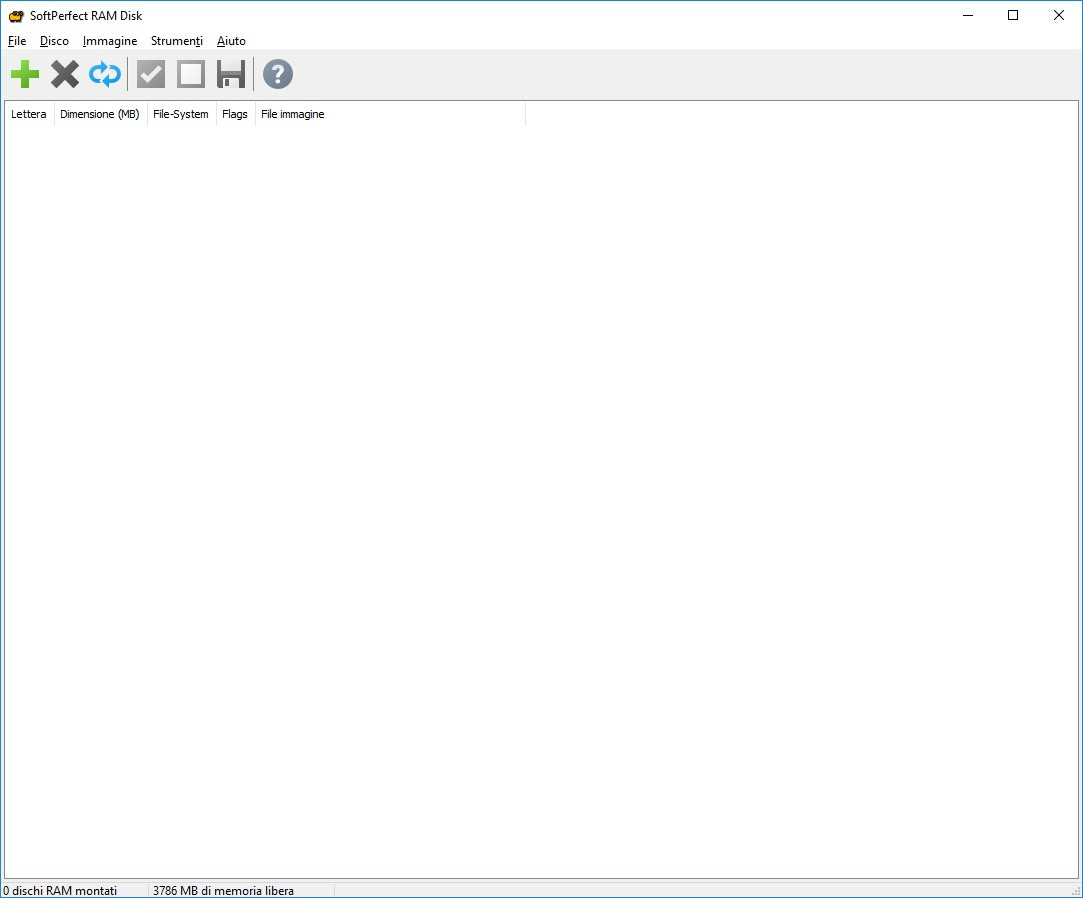Viewport: 1083px width, 898px height.
Task: Sort by the Flags column header
Action: click(x=235, y=114)
